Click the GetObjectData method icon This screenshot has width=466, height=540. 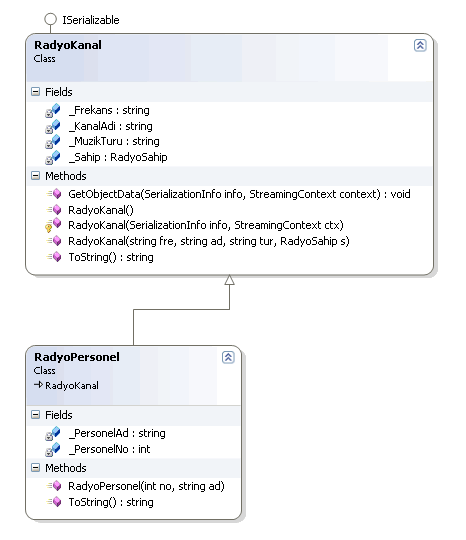(54, 194)
